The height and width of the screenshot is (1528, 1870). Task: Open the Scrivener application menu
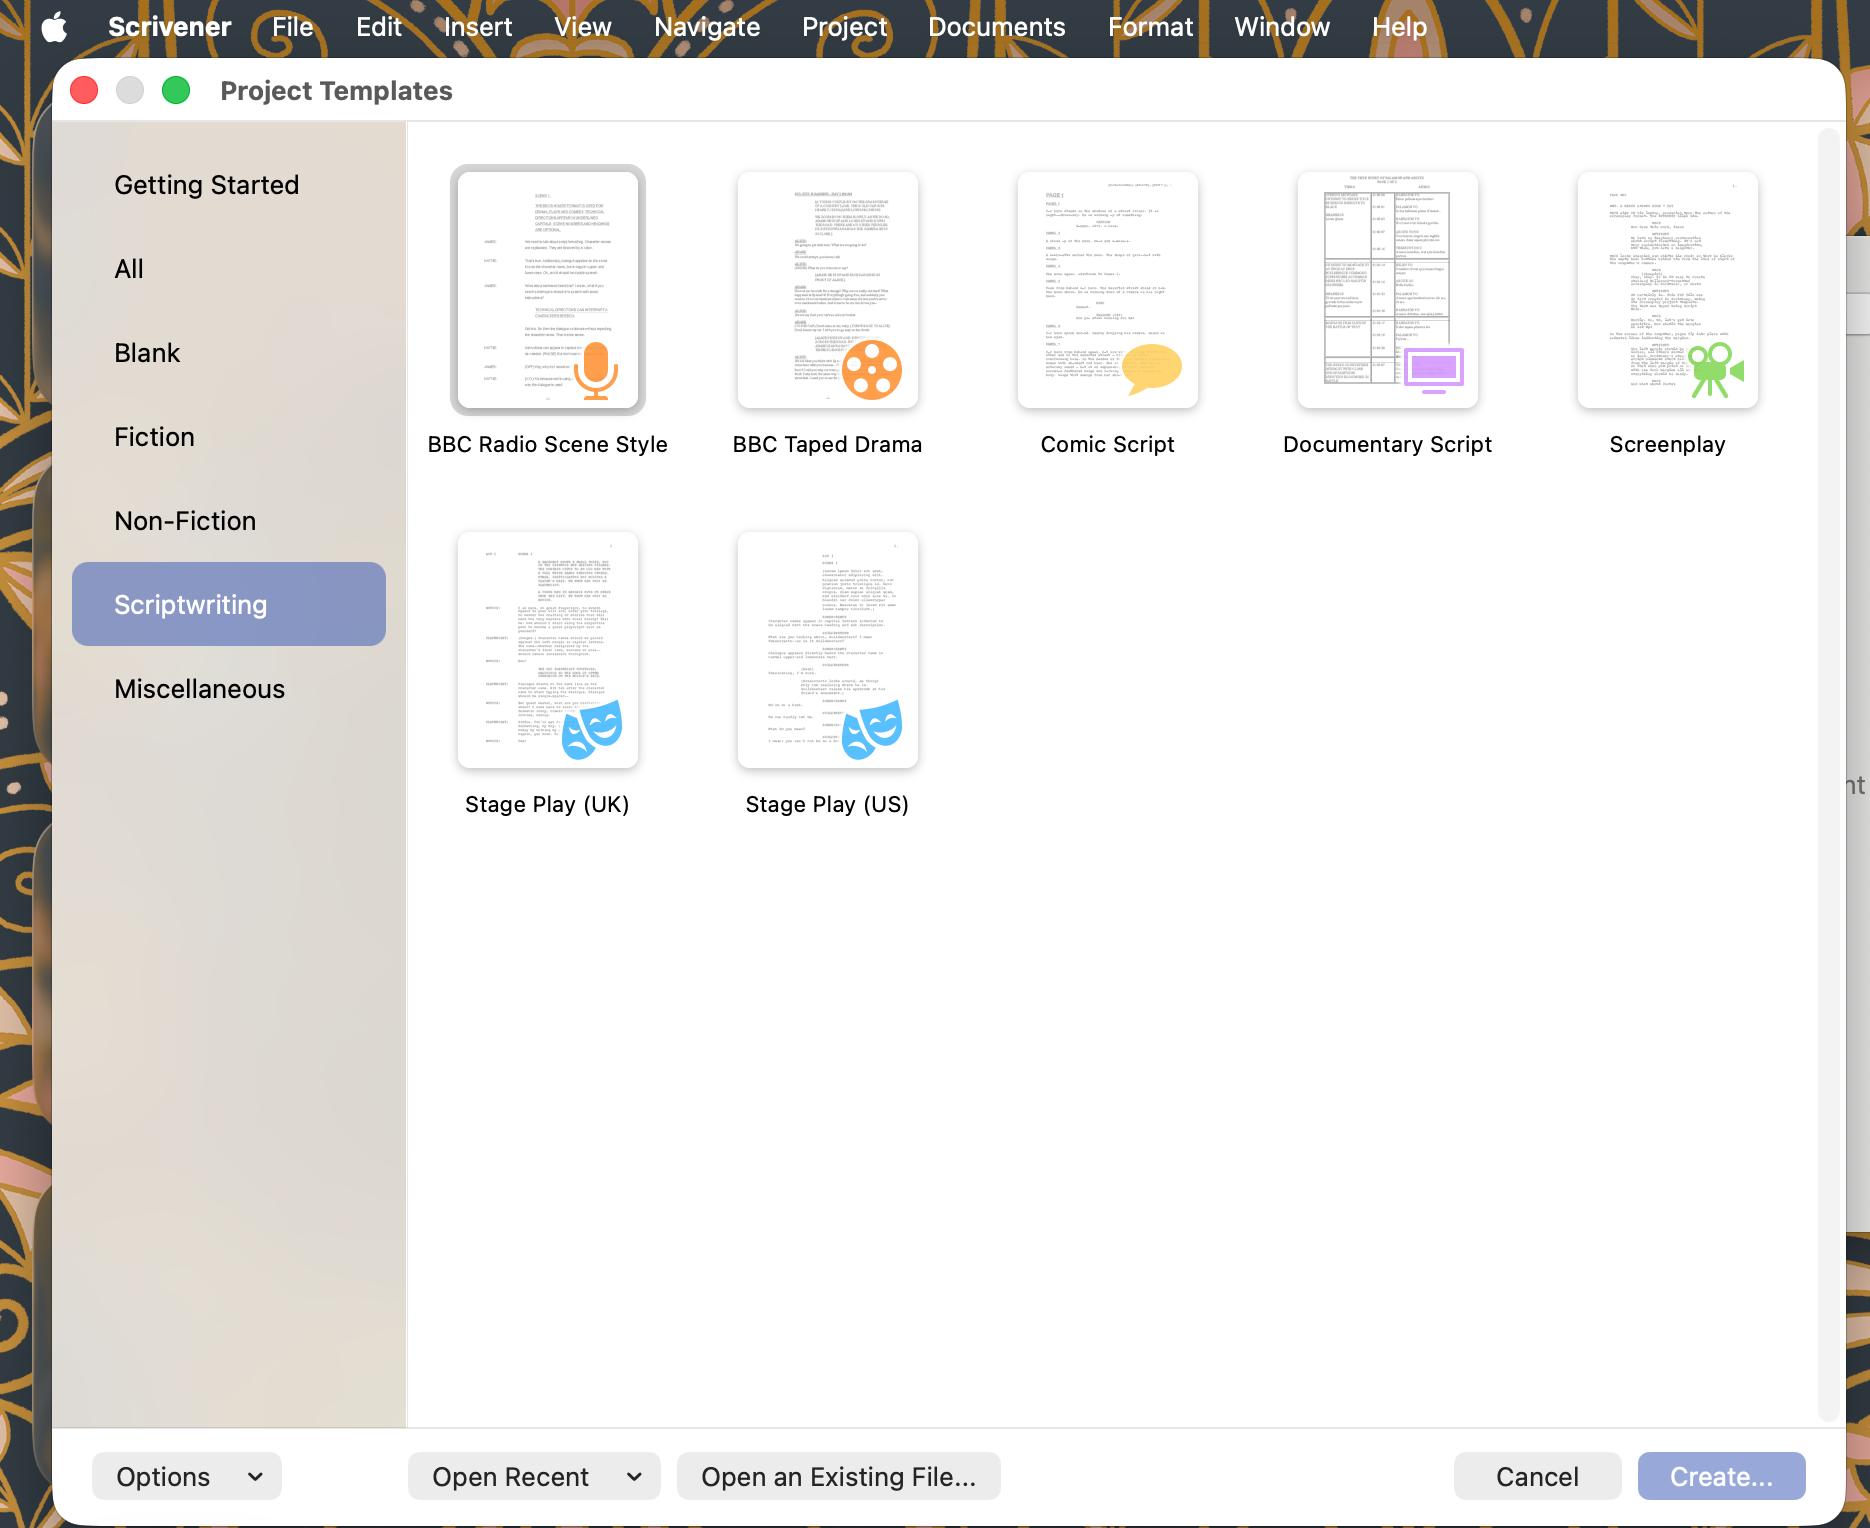pos(170,27)
